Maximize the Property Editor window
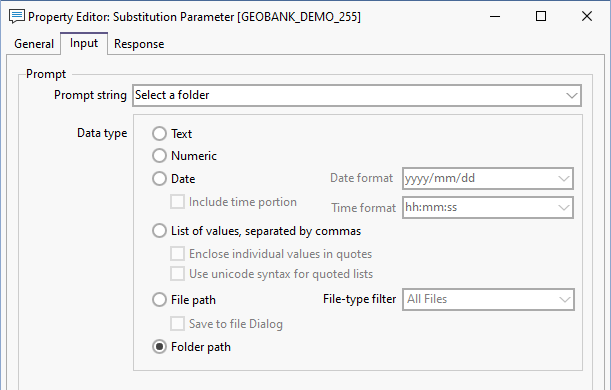This screenshot has height=390, width=611. tap(541, 16)
